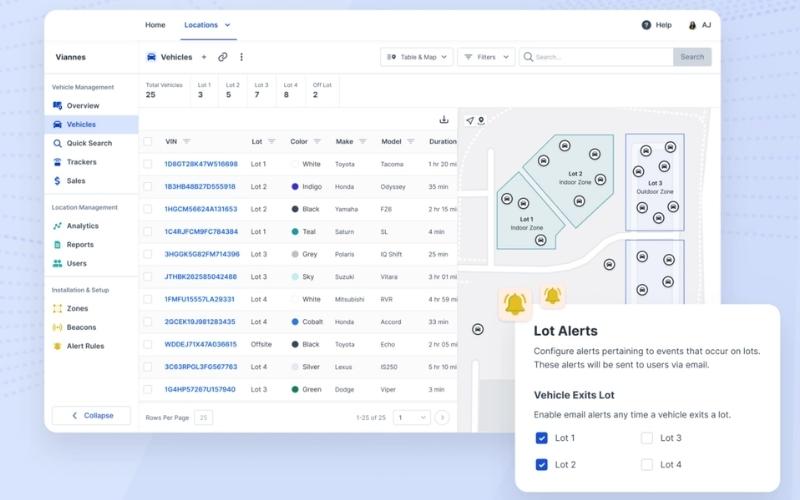Open the AJ user profile icon
The image size is (800, 500).
692,25
